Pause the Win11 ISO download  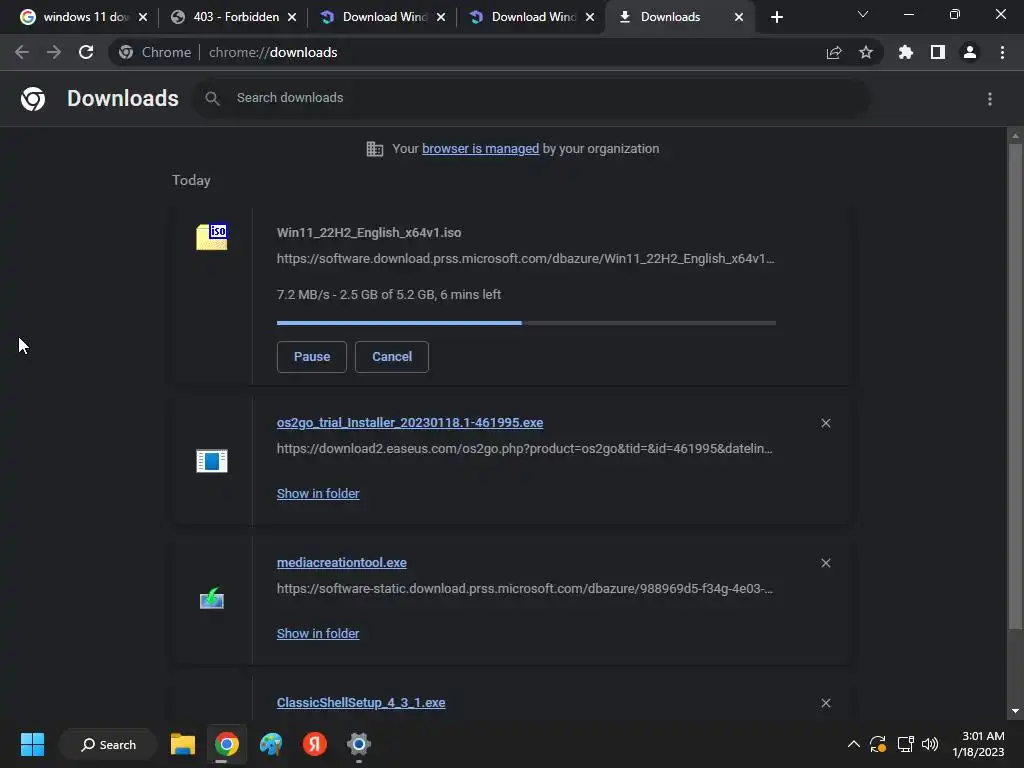[312, 357]
